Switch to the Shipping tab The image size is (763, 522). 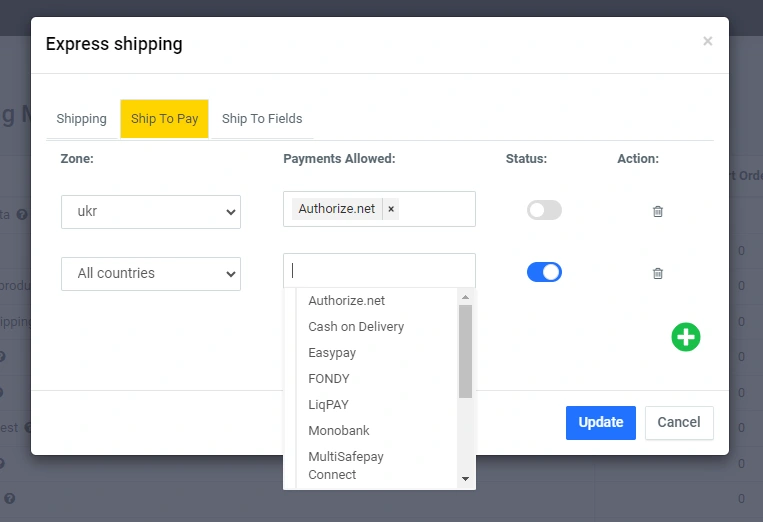point(81,119)
